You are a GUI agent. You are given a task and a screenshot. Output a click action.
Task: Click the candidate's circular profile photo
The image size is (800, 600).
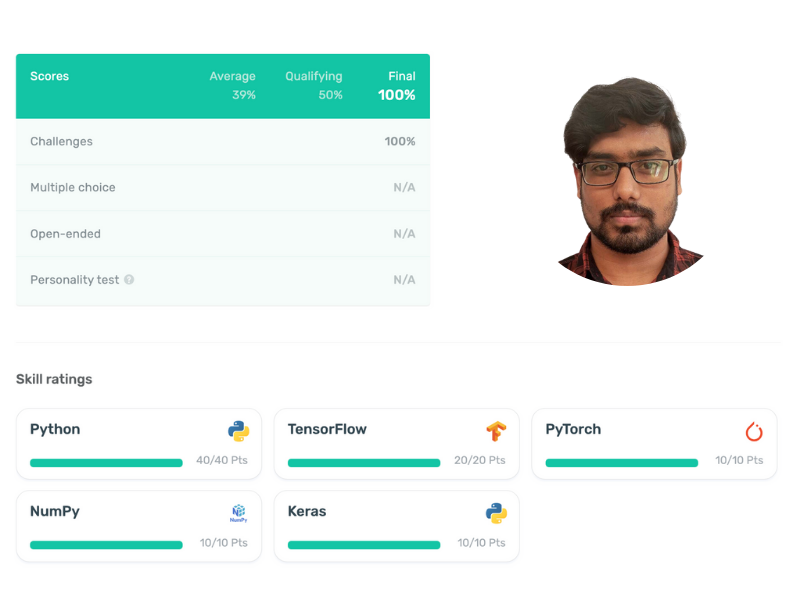click(x=630, y=182)
